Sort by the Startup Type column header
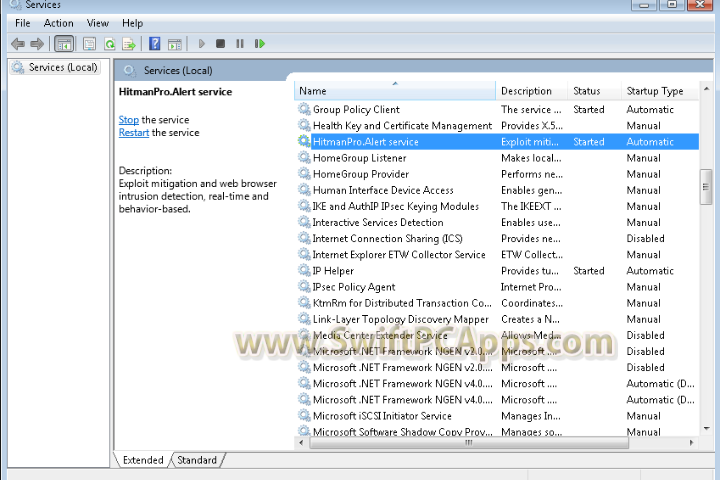Viewport: 720px width, 480px height. click(x=660, y=91)
